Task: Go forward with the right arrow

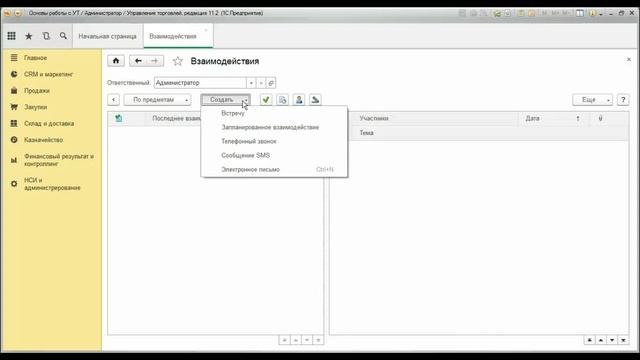Action: pos(155,61)
